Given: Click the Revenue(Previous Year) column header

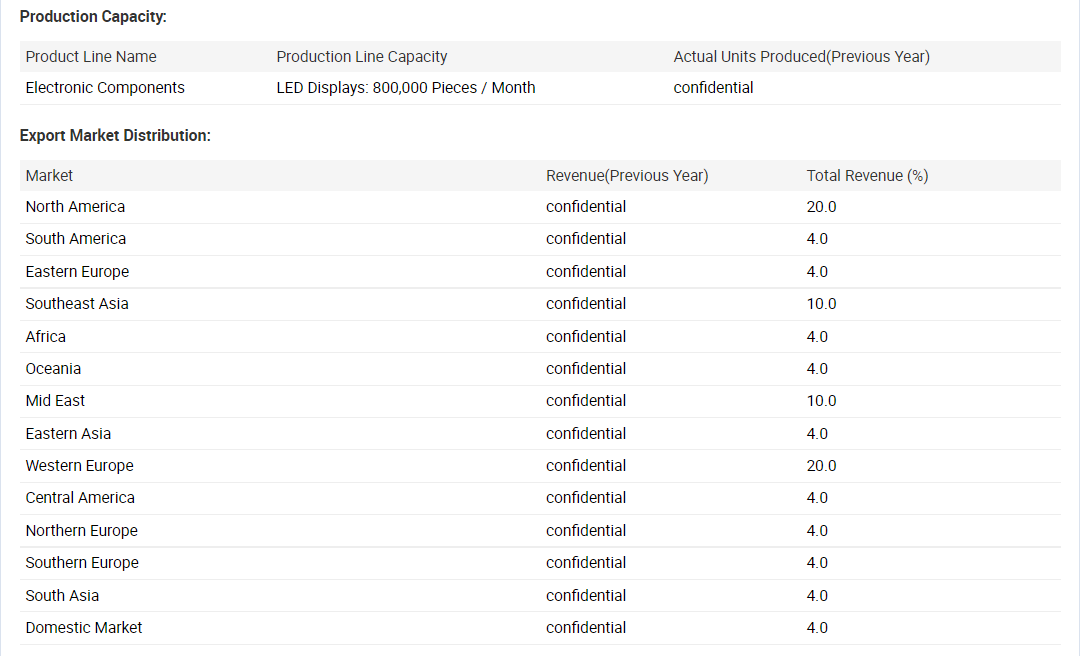Looking at the screenshot, I should coord(626,176).
